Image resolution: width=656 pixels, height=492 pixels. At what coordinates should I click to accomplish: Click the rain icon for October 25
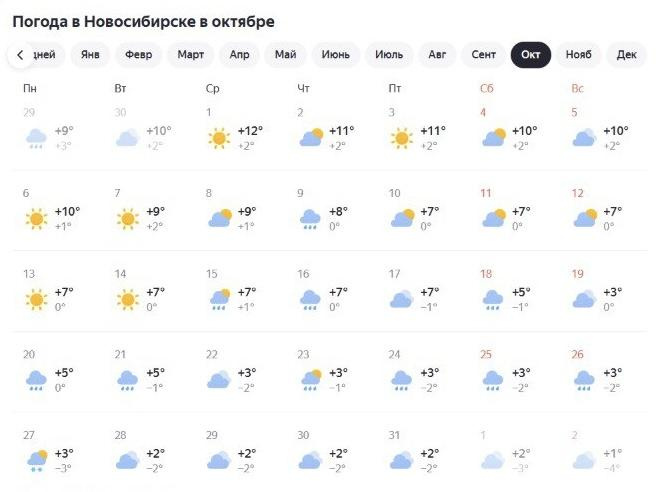[x=493, y=379]
